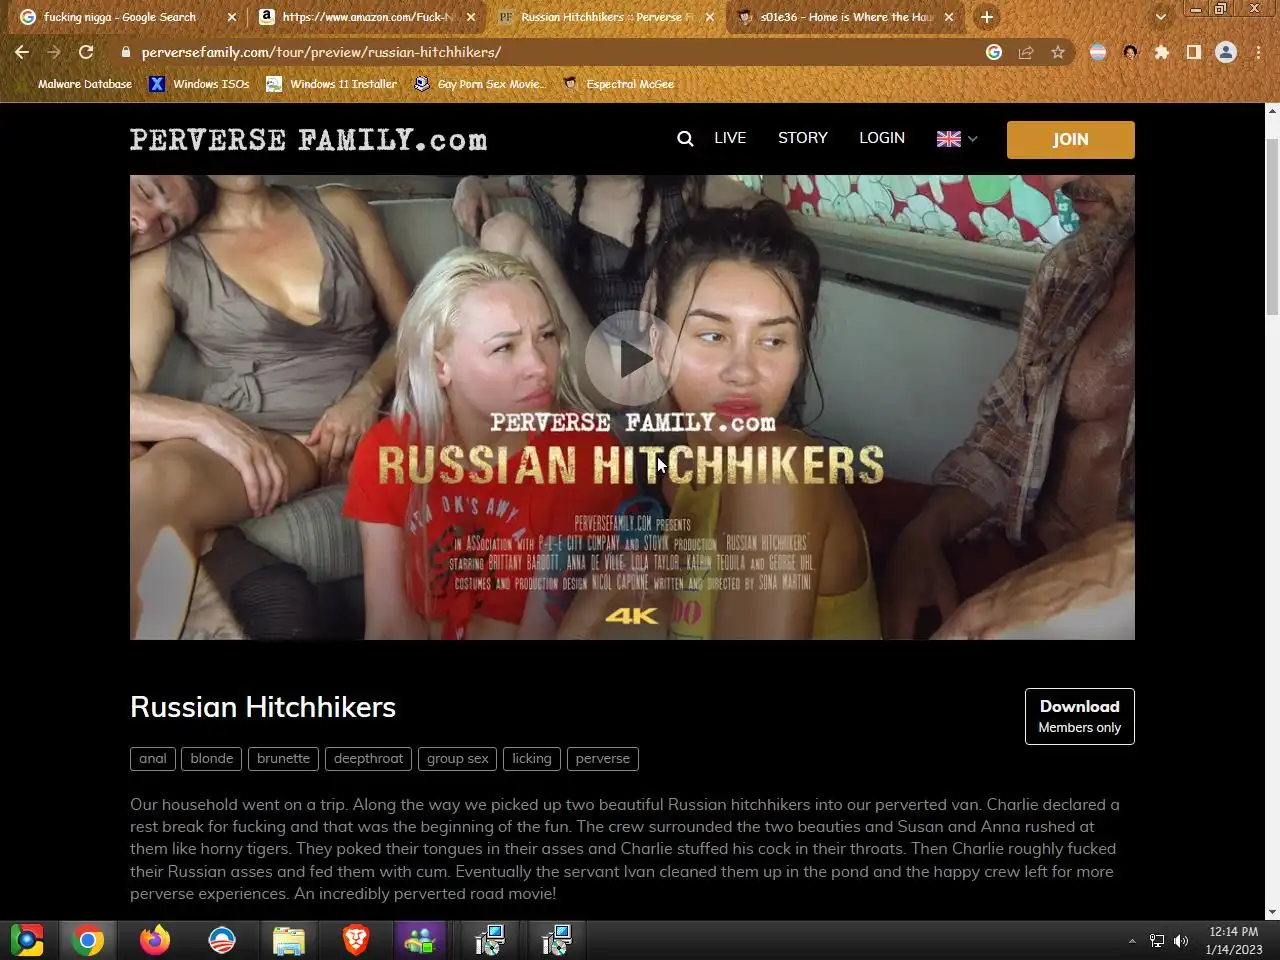
Task: Click the striped extension icon beside the star
Action: click(1098, 52)
